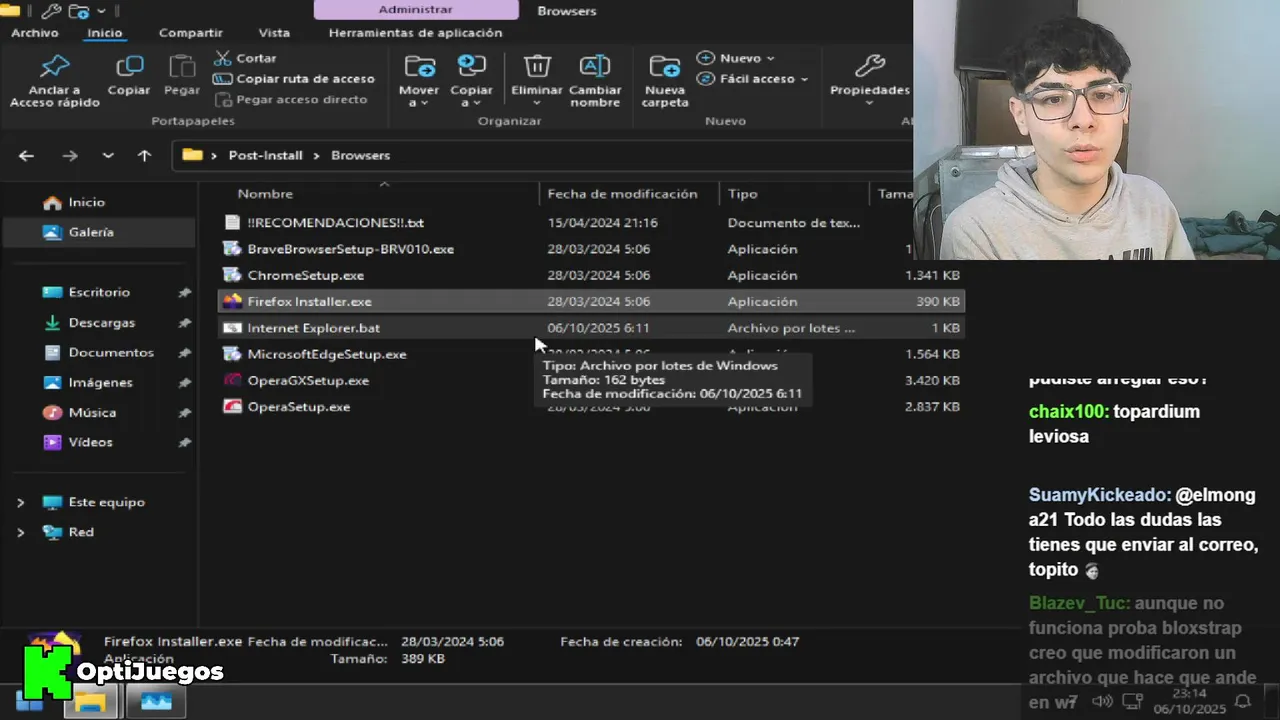Click the File Explorer taskbar icon
This screenshot has width=1280, height=720.
pos(90,702)
